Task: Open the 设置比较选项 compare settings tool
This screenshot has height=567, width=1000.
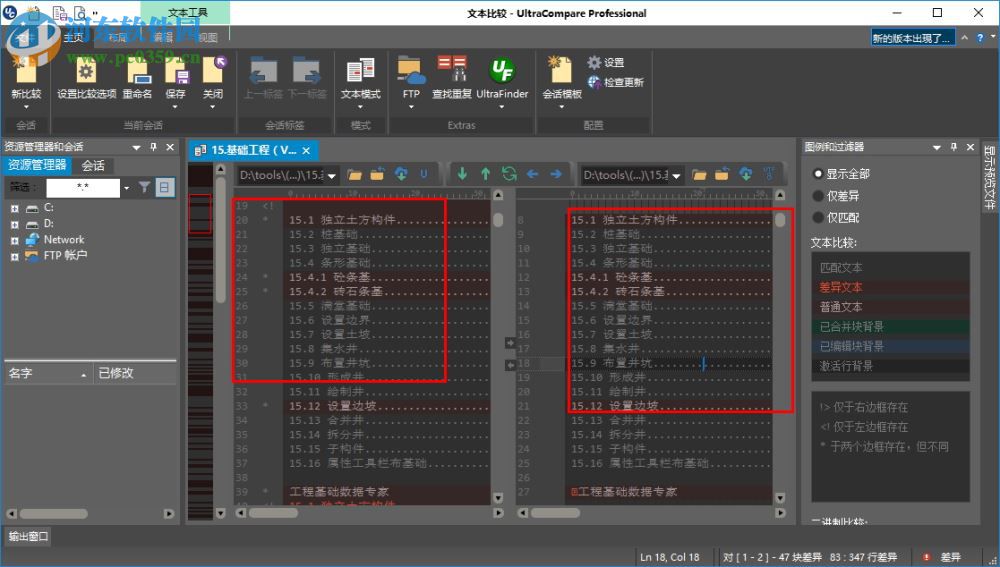Action: click(x=86, y=78)
